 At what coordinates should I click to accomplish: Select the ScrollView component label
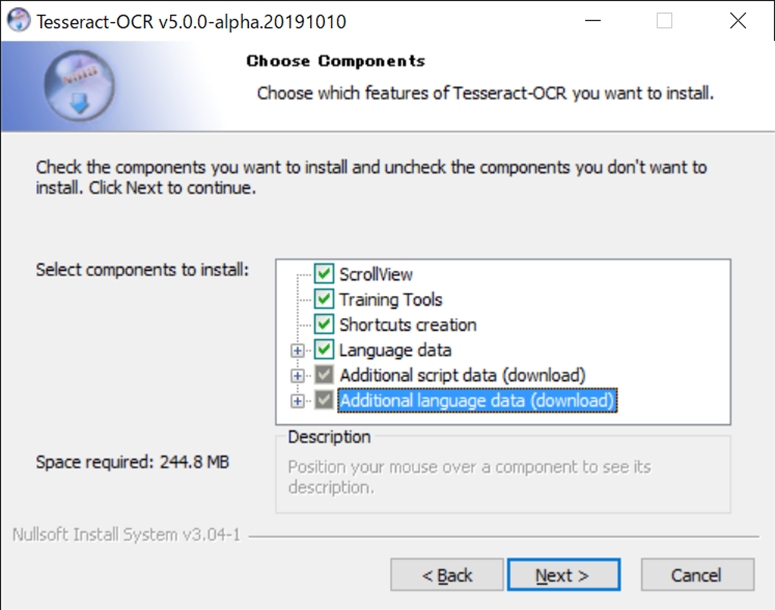click(x=376, y=274)
